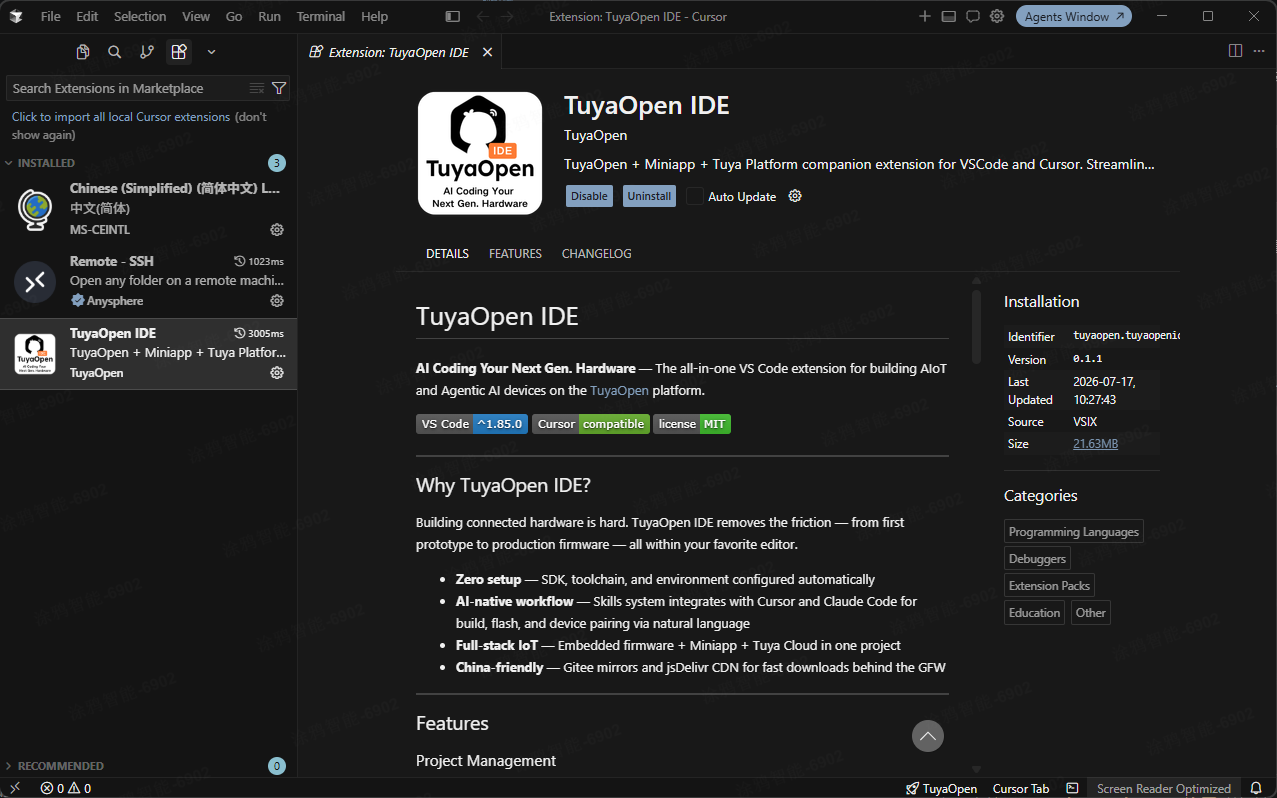Open the Extension Packs category
This screenshot has width=1277, height=798.
pos(1049,586)
